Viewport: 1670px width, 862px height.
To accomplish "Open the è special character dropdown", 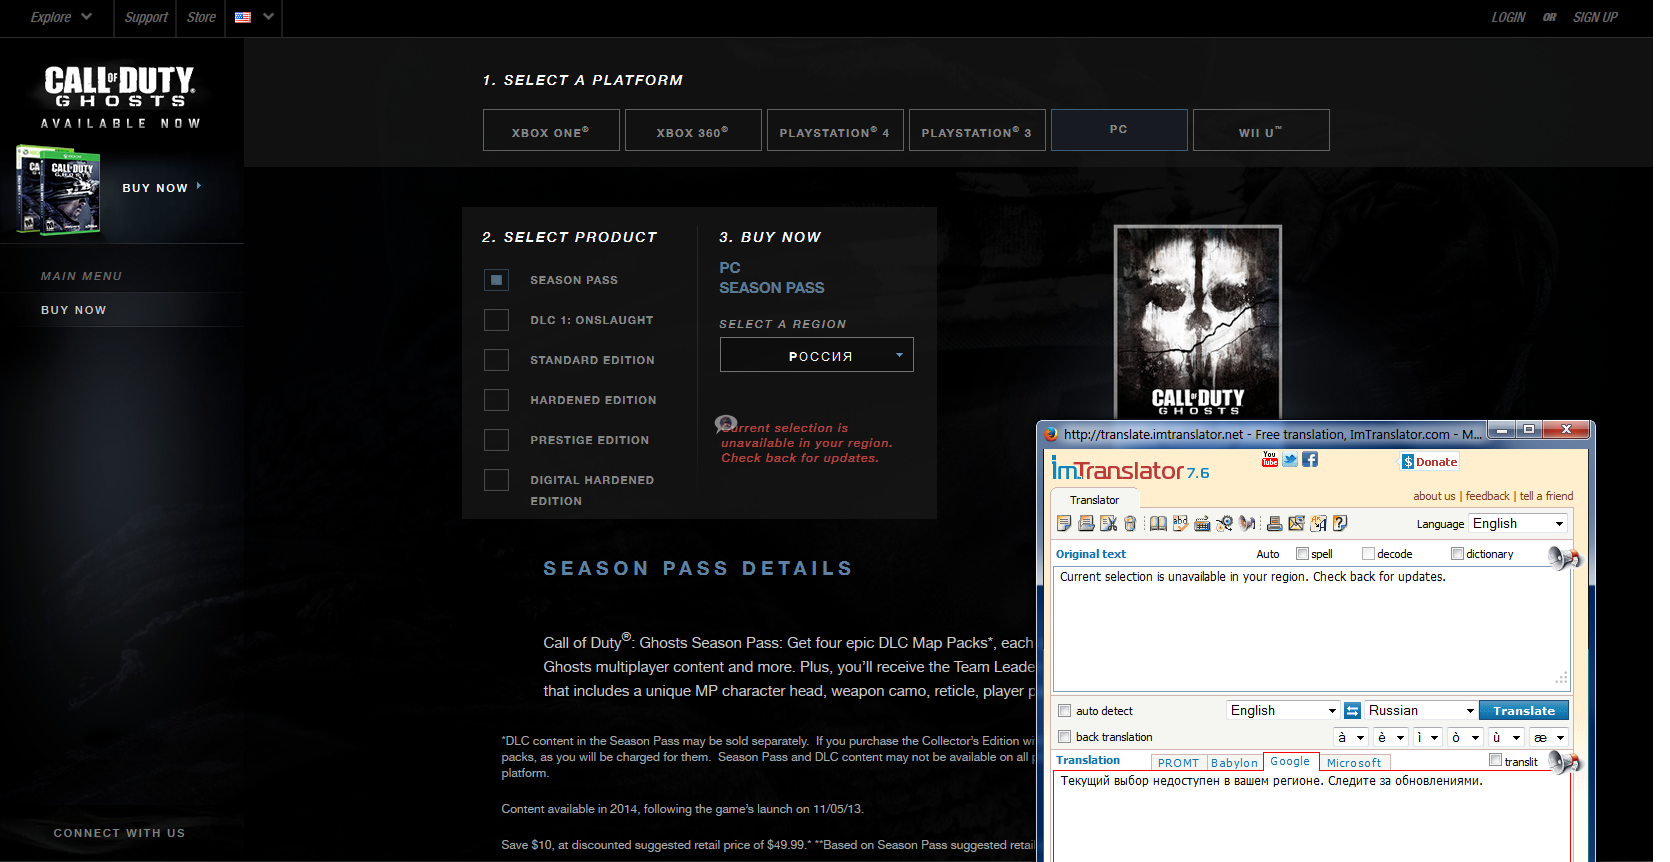I will (1390, 737).
